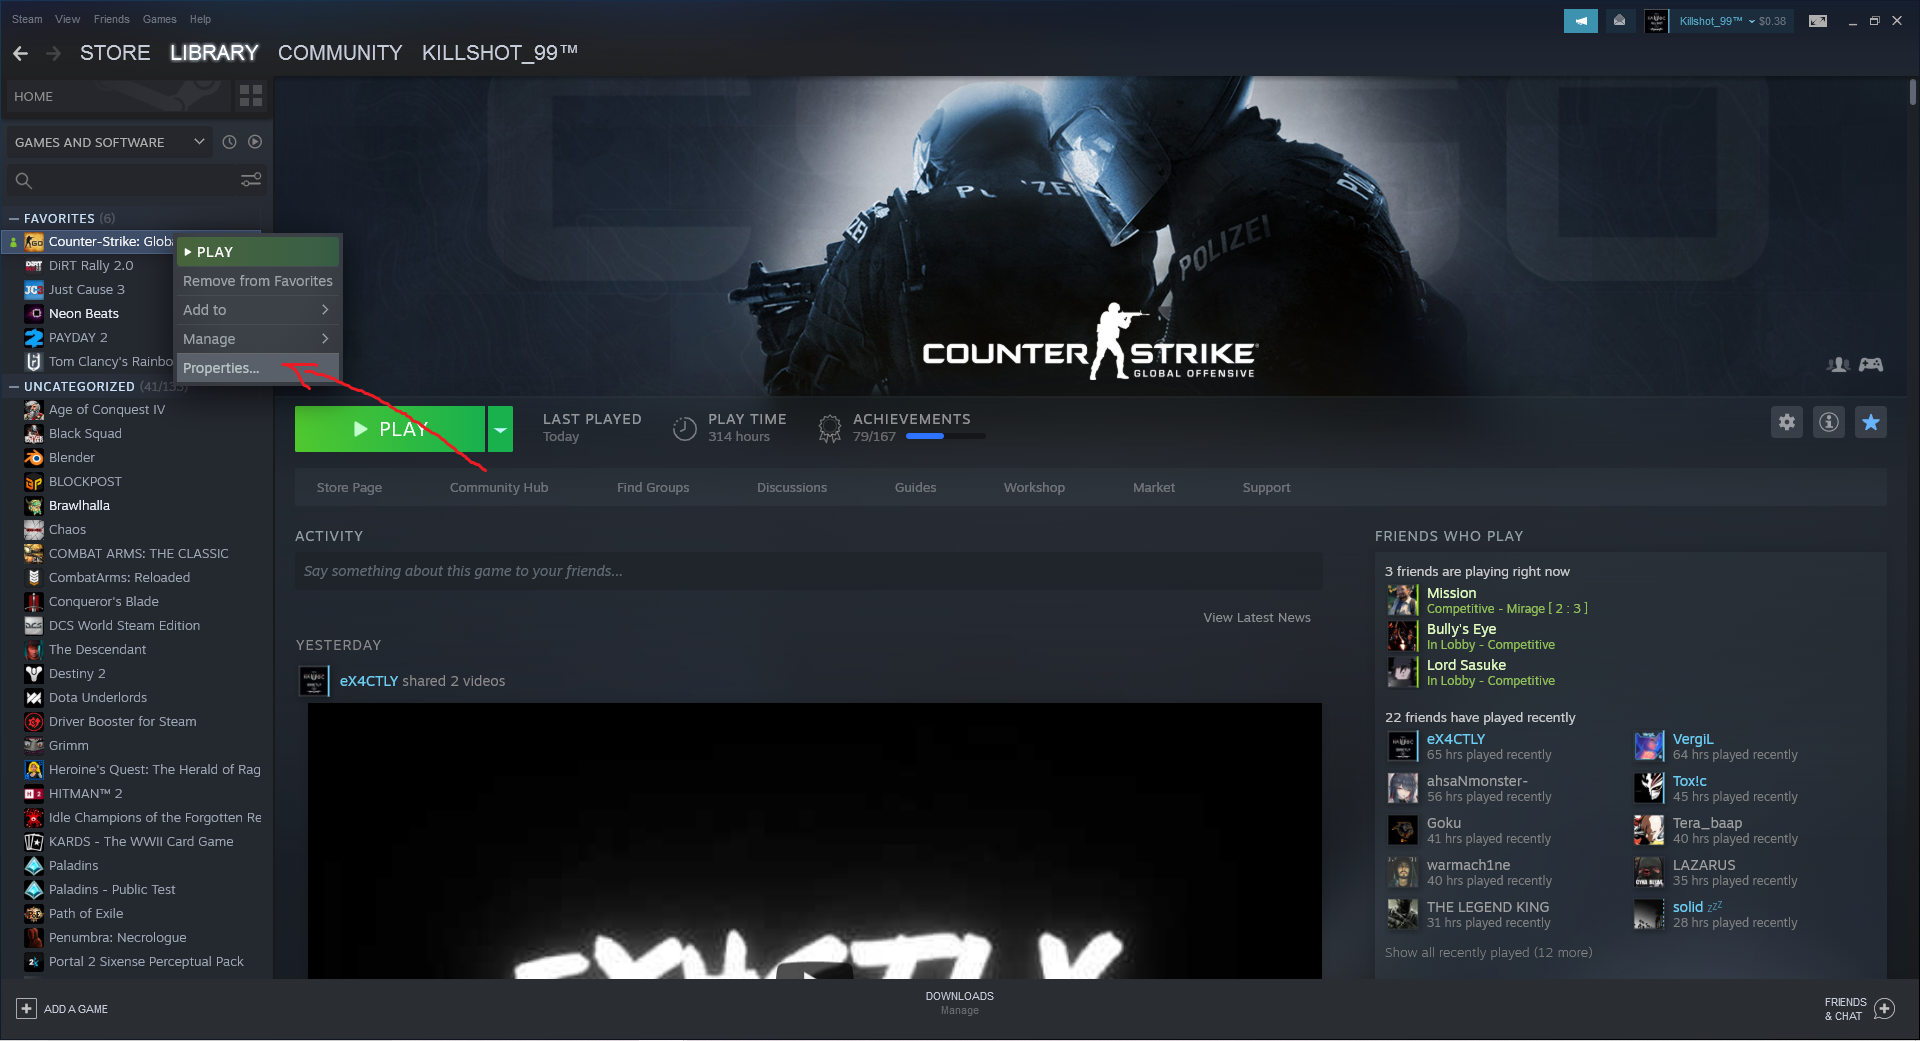Open Steam announcements megaphone icon

point(1581,21)
